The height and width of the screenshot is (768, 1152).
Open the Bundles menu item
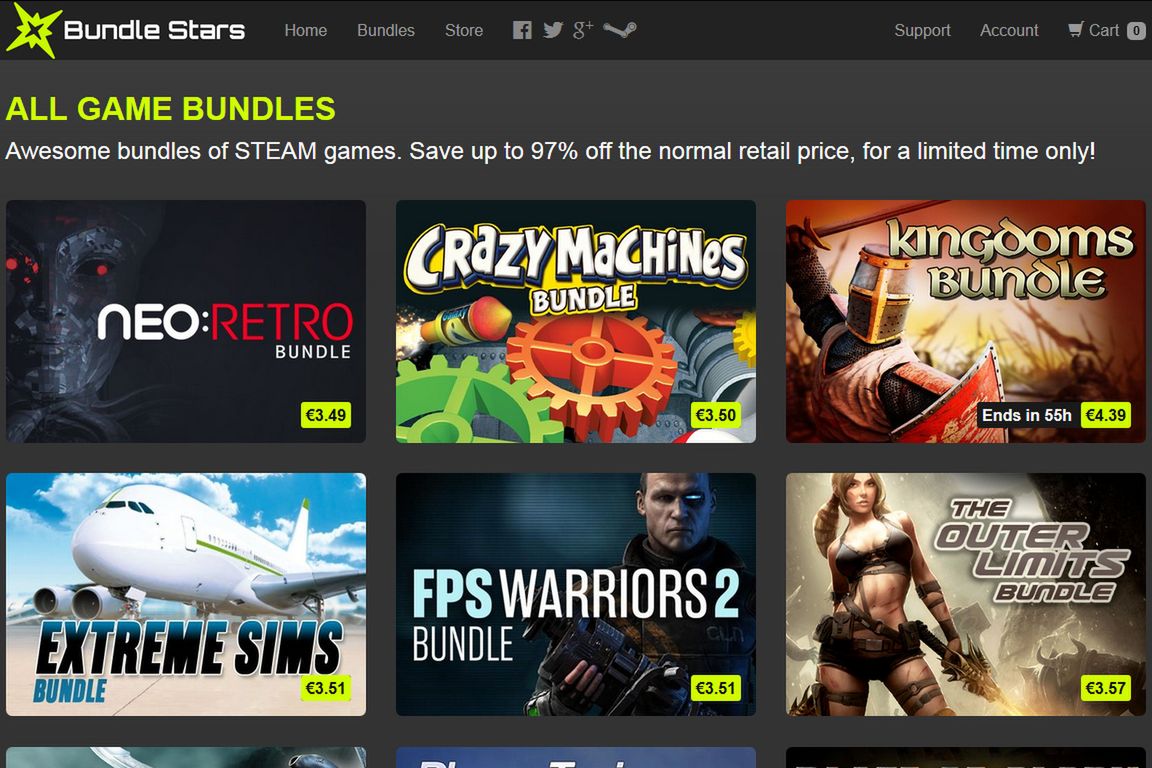pos(386,30)
